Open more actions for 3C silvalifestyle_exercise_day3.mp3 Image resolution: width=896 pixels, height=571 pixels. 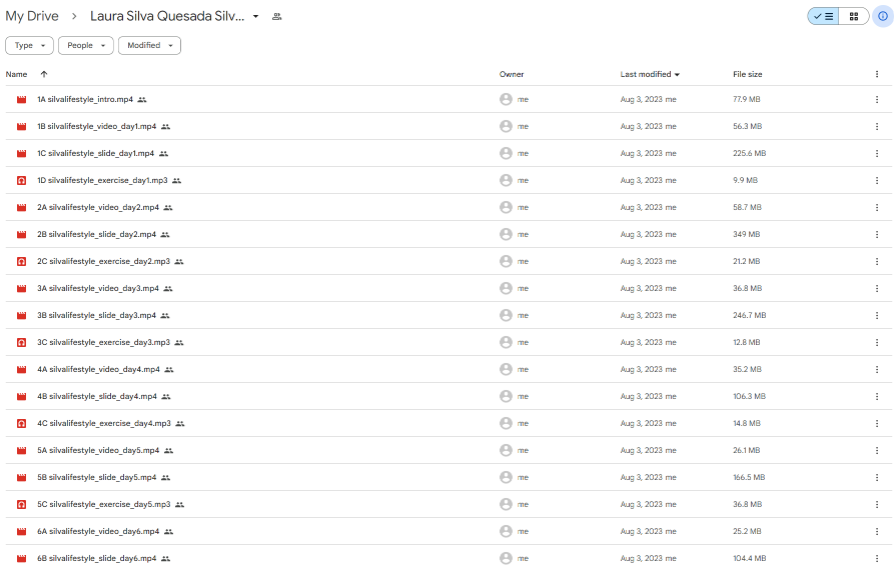[x=877, y=342]
